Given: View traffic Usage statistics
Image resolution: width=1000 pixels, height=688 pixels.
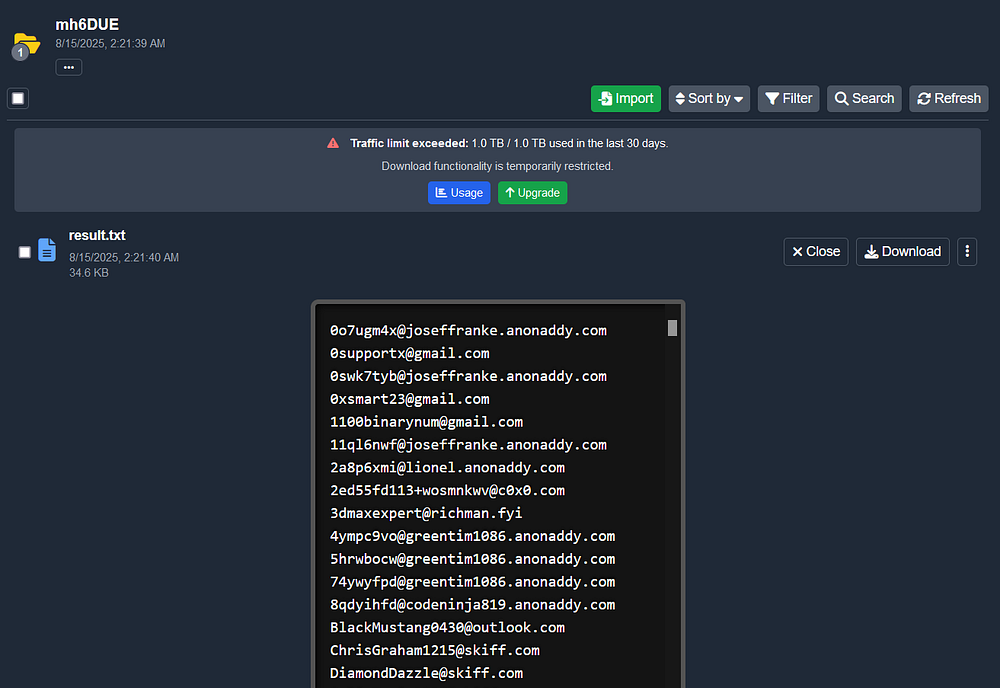Looking at the screenshot, I should (x=459, y=193).
